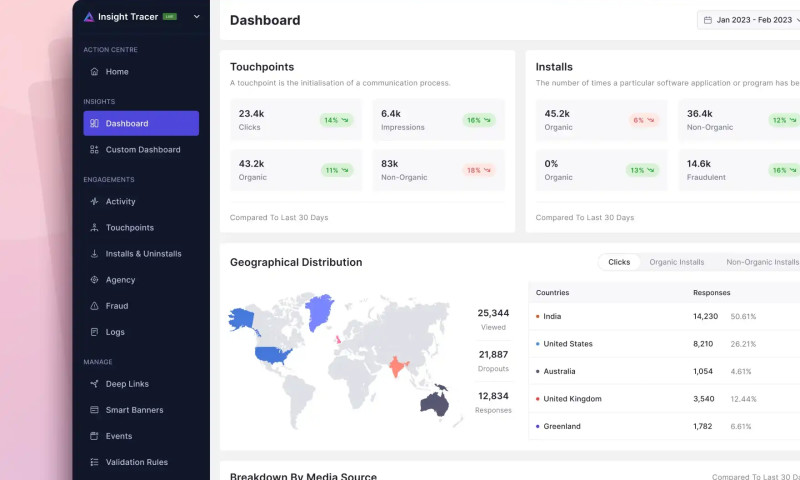Open Validation Rules in the Manage section
This screenshot has width=800, height=480.
tap(136, 462)
